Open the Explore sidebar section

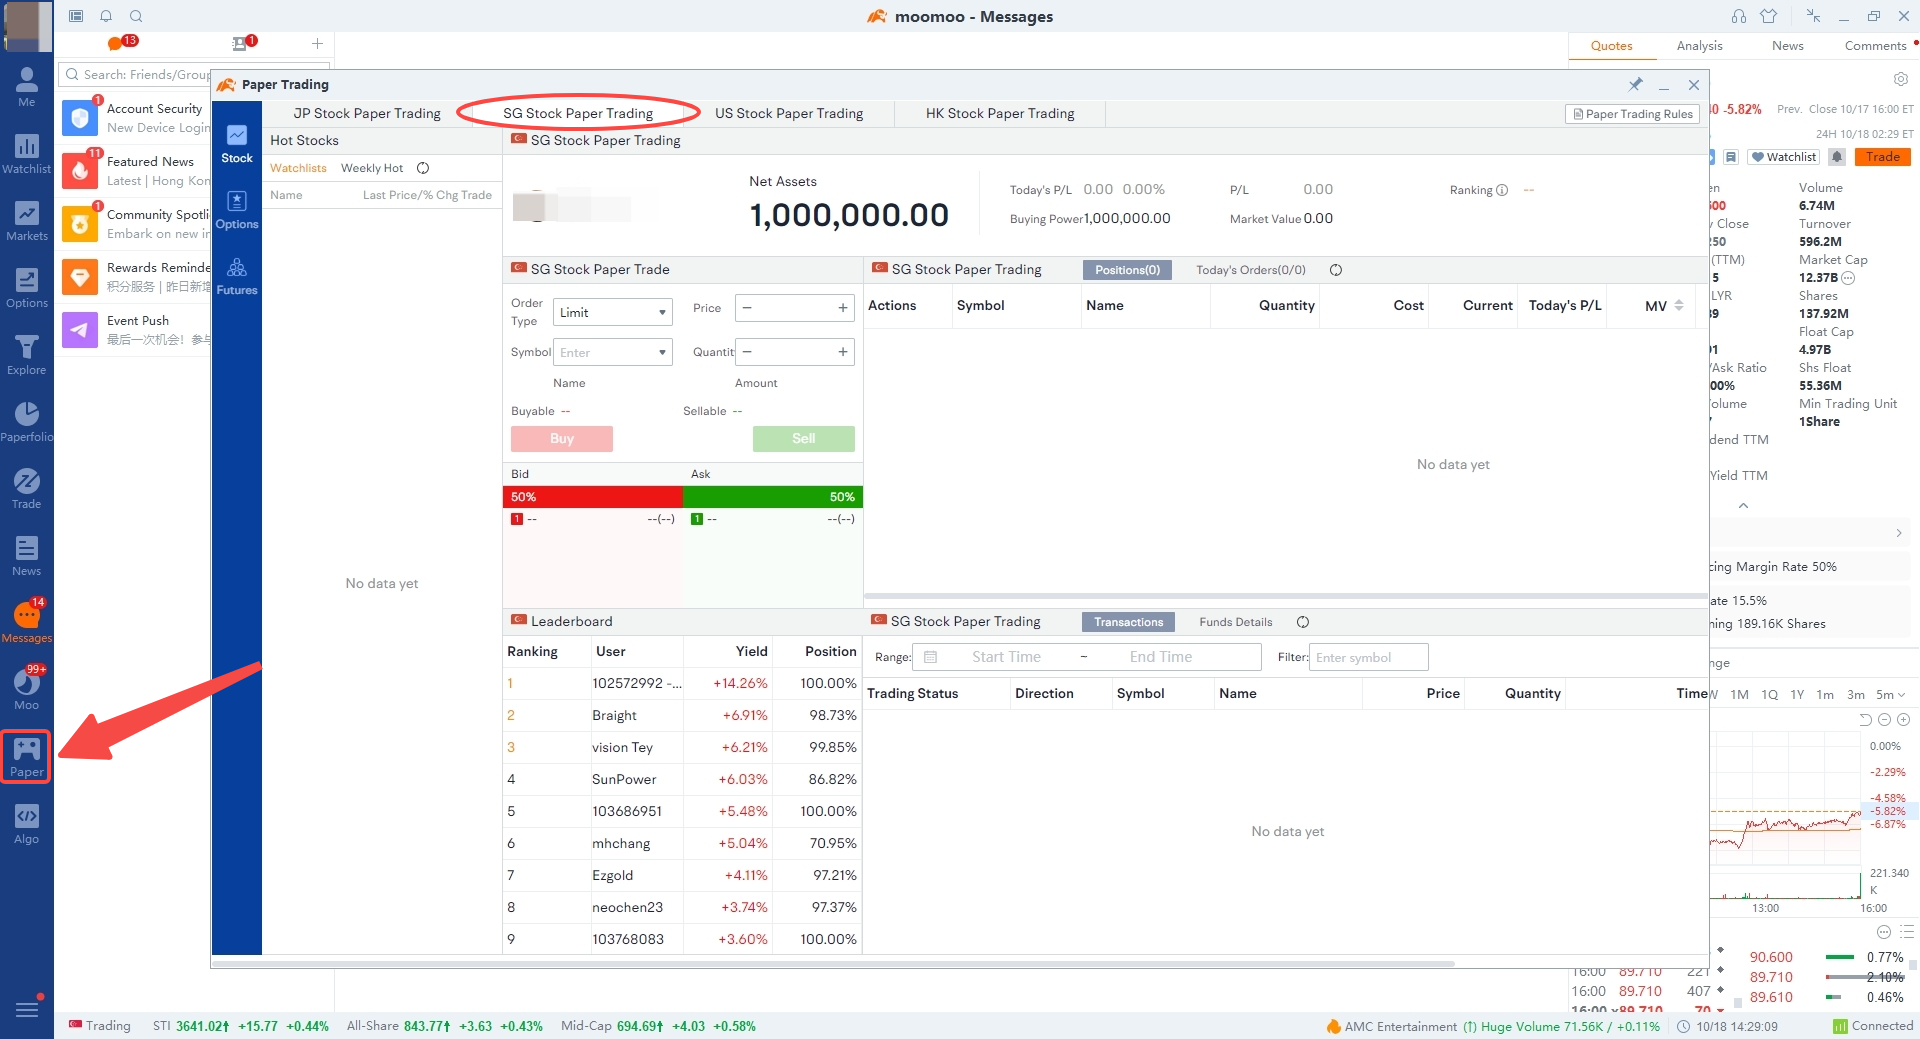27,355
